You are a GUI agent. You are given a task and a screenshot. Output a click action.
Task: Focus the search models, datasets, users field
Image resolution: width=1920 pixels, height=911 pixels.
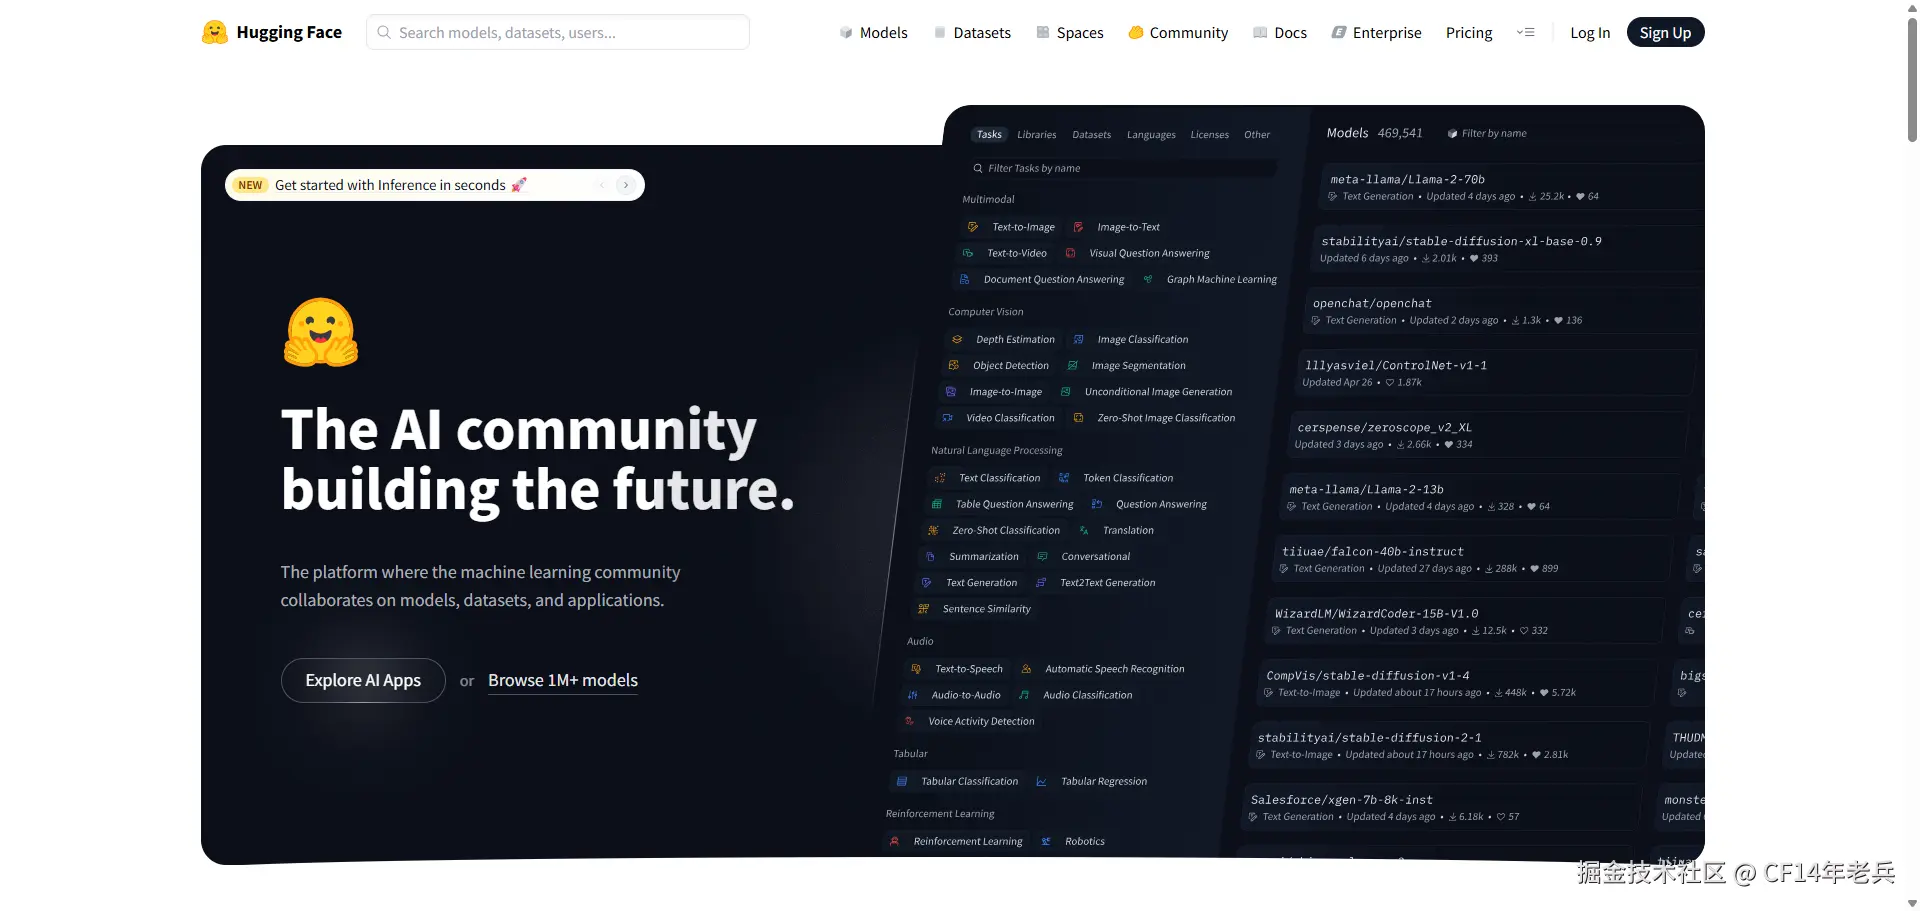coord(558,32)
